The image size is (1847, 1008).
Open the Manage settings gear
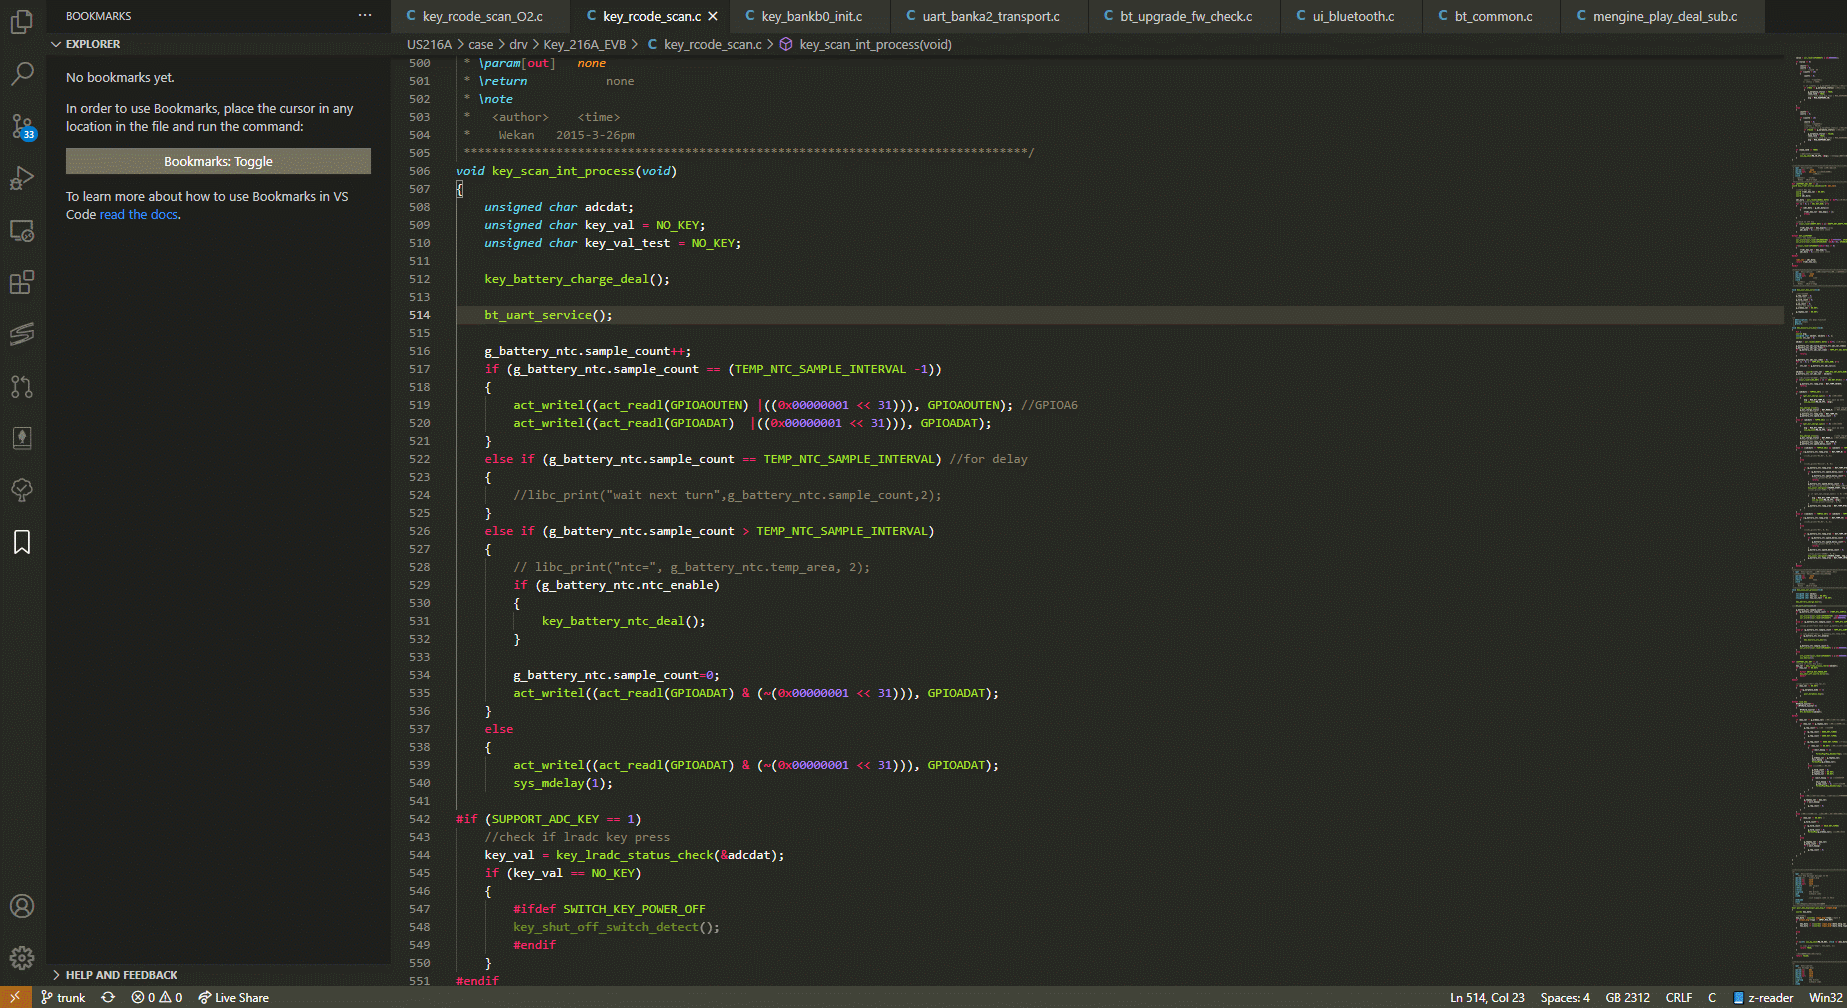[22, 958]
